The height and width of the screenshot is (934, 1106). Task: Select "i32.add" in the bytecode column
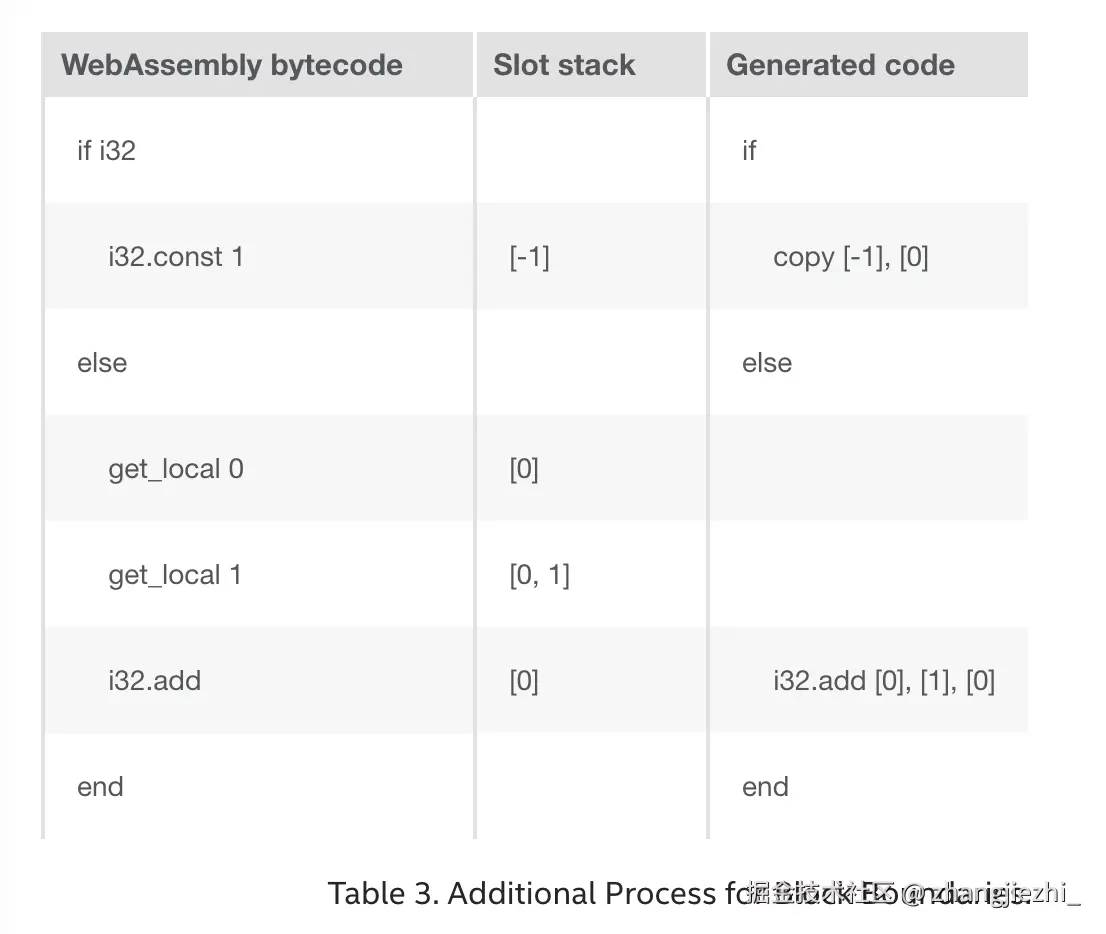[155, 681]
